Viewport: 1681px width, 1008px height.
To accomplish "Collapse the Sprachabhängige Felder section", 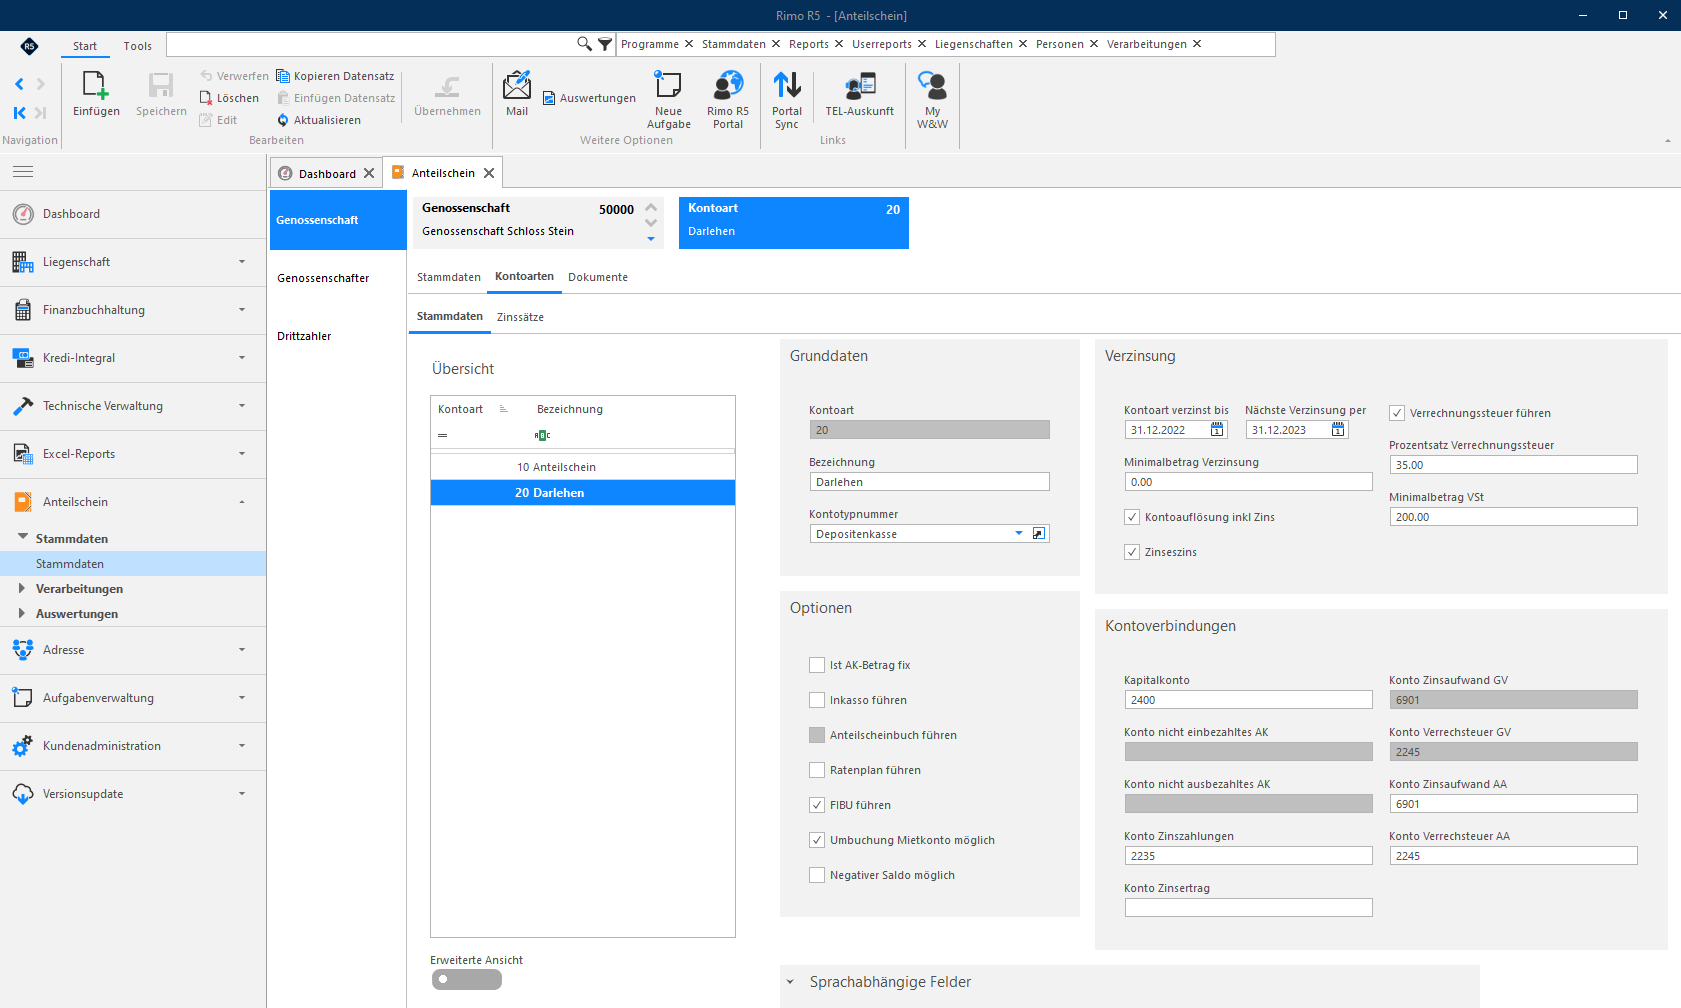I will [x=790, y=982].
